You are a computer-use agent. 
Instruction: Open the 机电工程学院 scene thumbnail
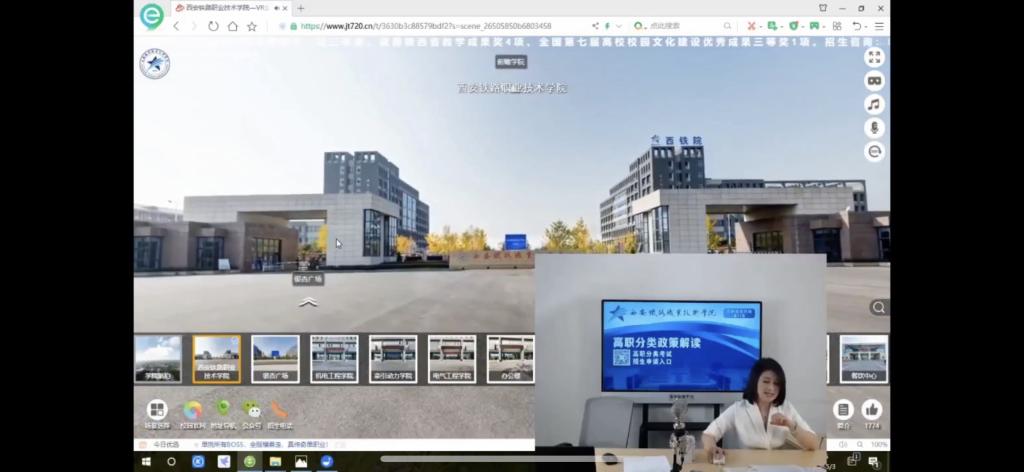click(334, 358)
